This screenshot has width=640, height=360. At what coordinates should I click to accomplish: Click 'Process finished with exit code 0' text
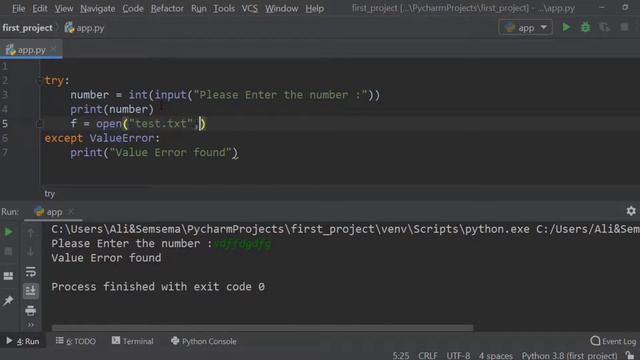pyautogui.click(x=158, y=287)
